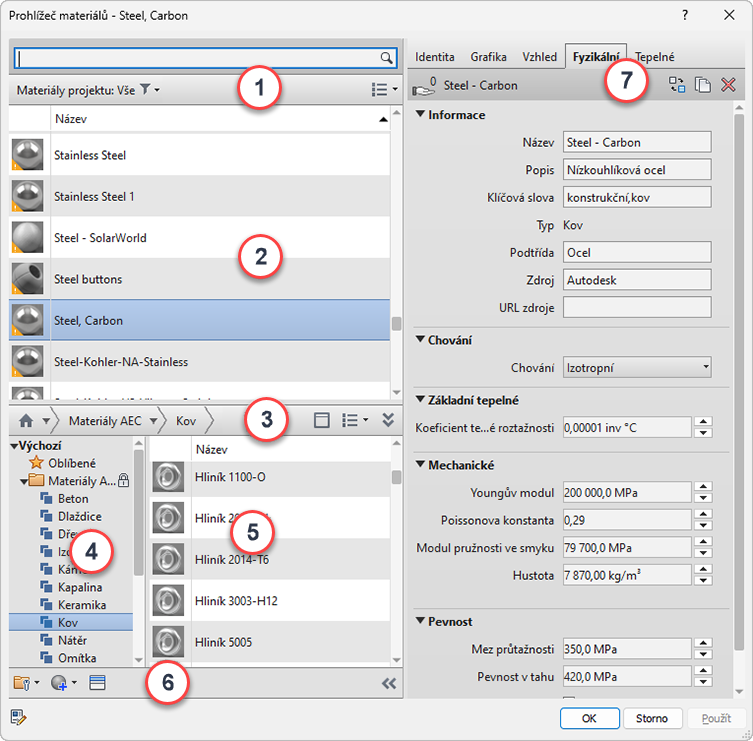Open project materials filter funnel
The width and height of the screenshot is (753, 741).
(x=145, y=89)
